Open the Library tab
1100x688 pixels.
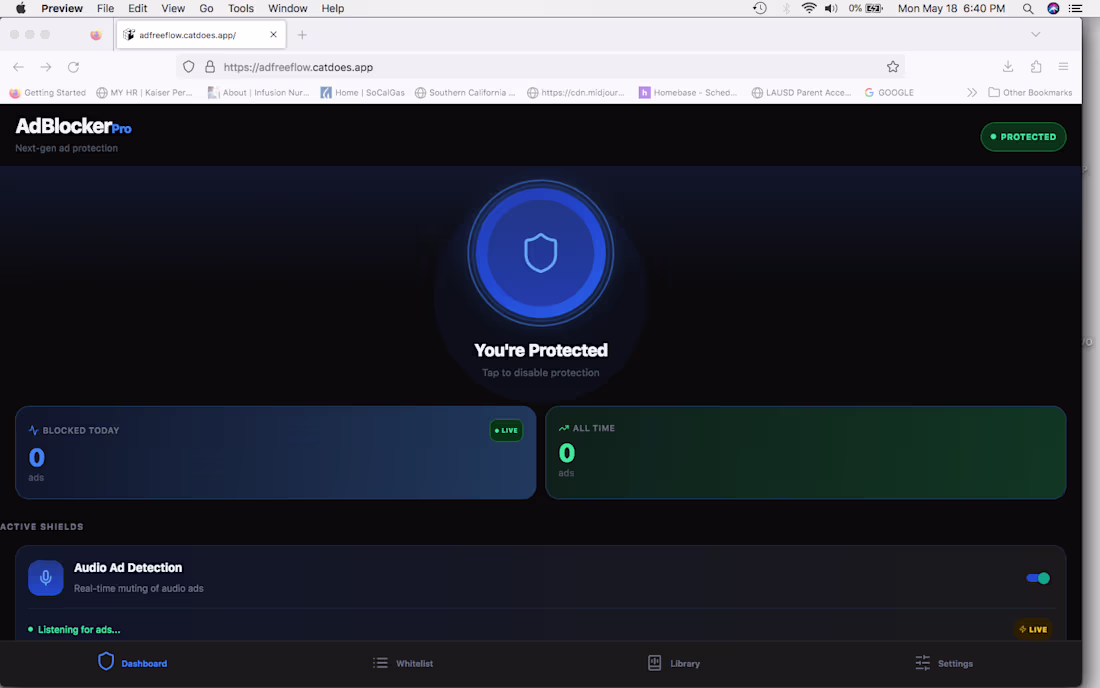(x=673, y=663)
